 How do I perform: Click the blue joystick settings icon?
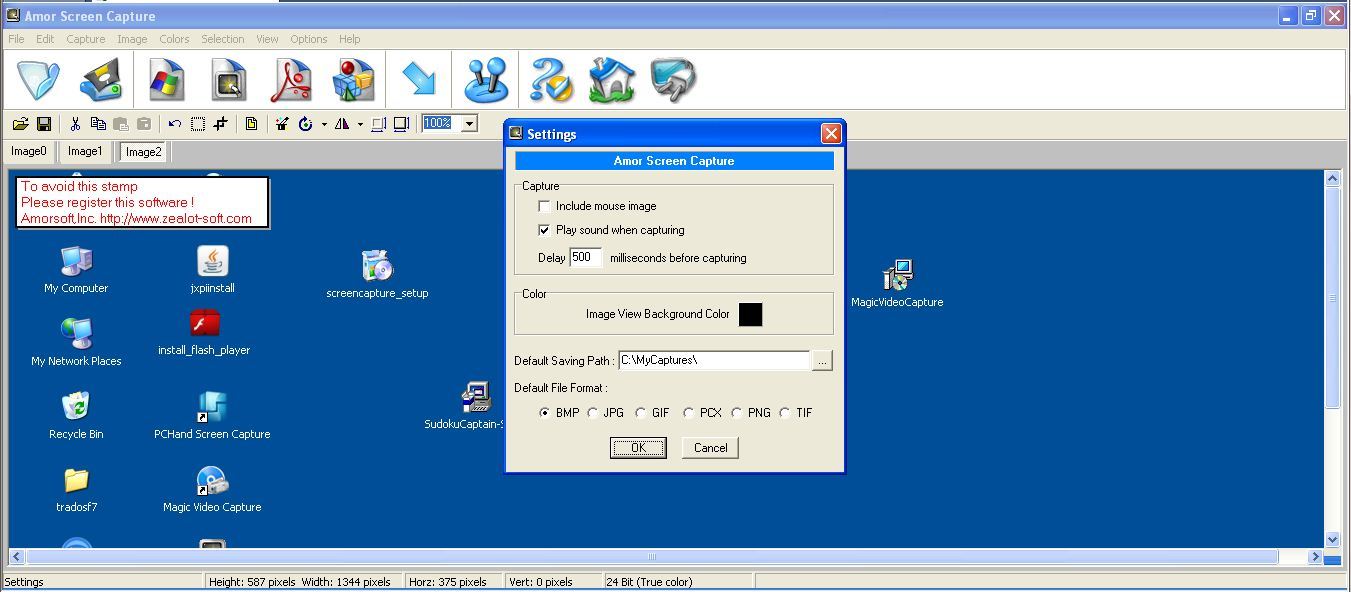(x=487, y=80)
